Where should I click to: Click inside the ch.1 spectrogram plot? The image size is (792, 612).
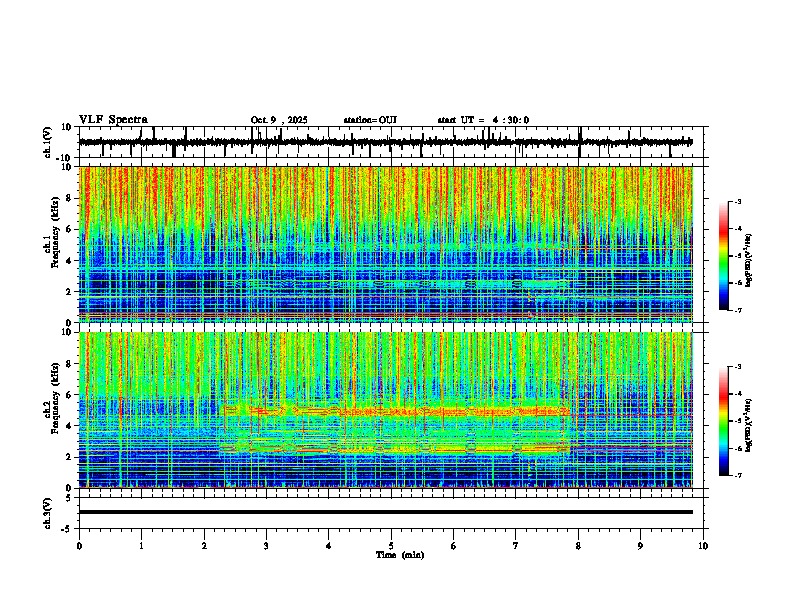(x=386, y=244)
